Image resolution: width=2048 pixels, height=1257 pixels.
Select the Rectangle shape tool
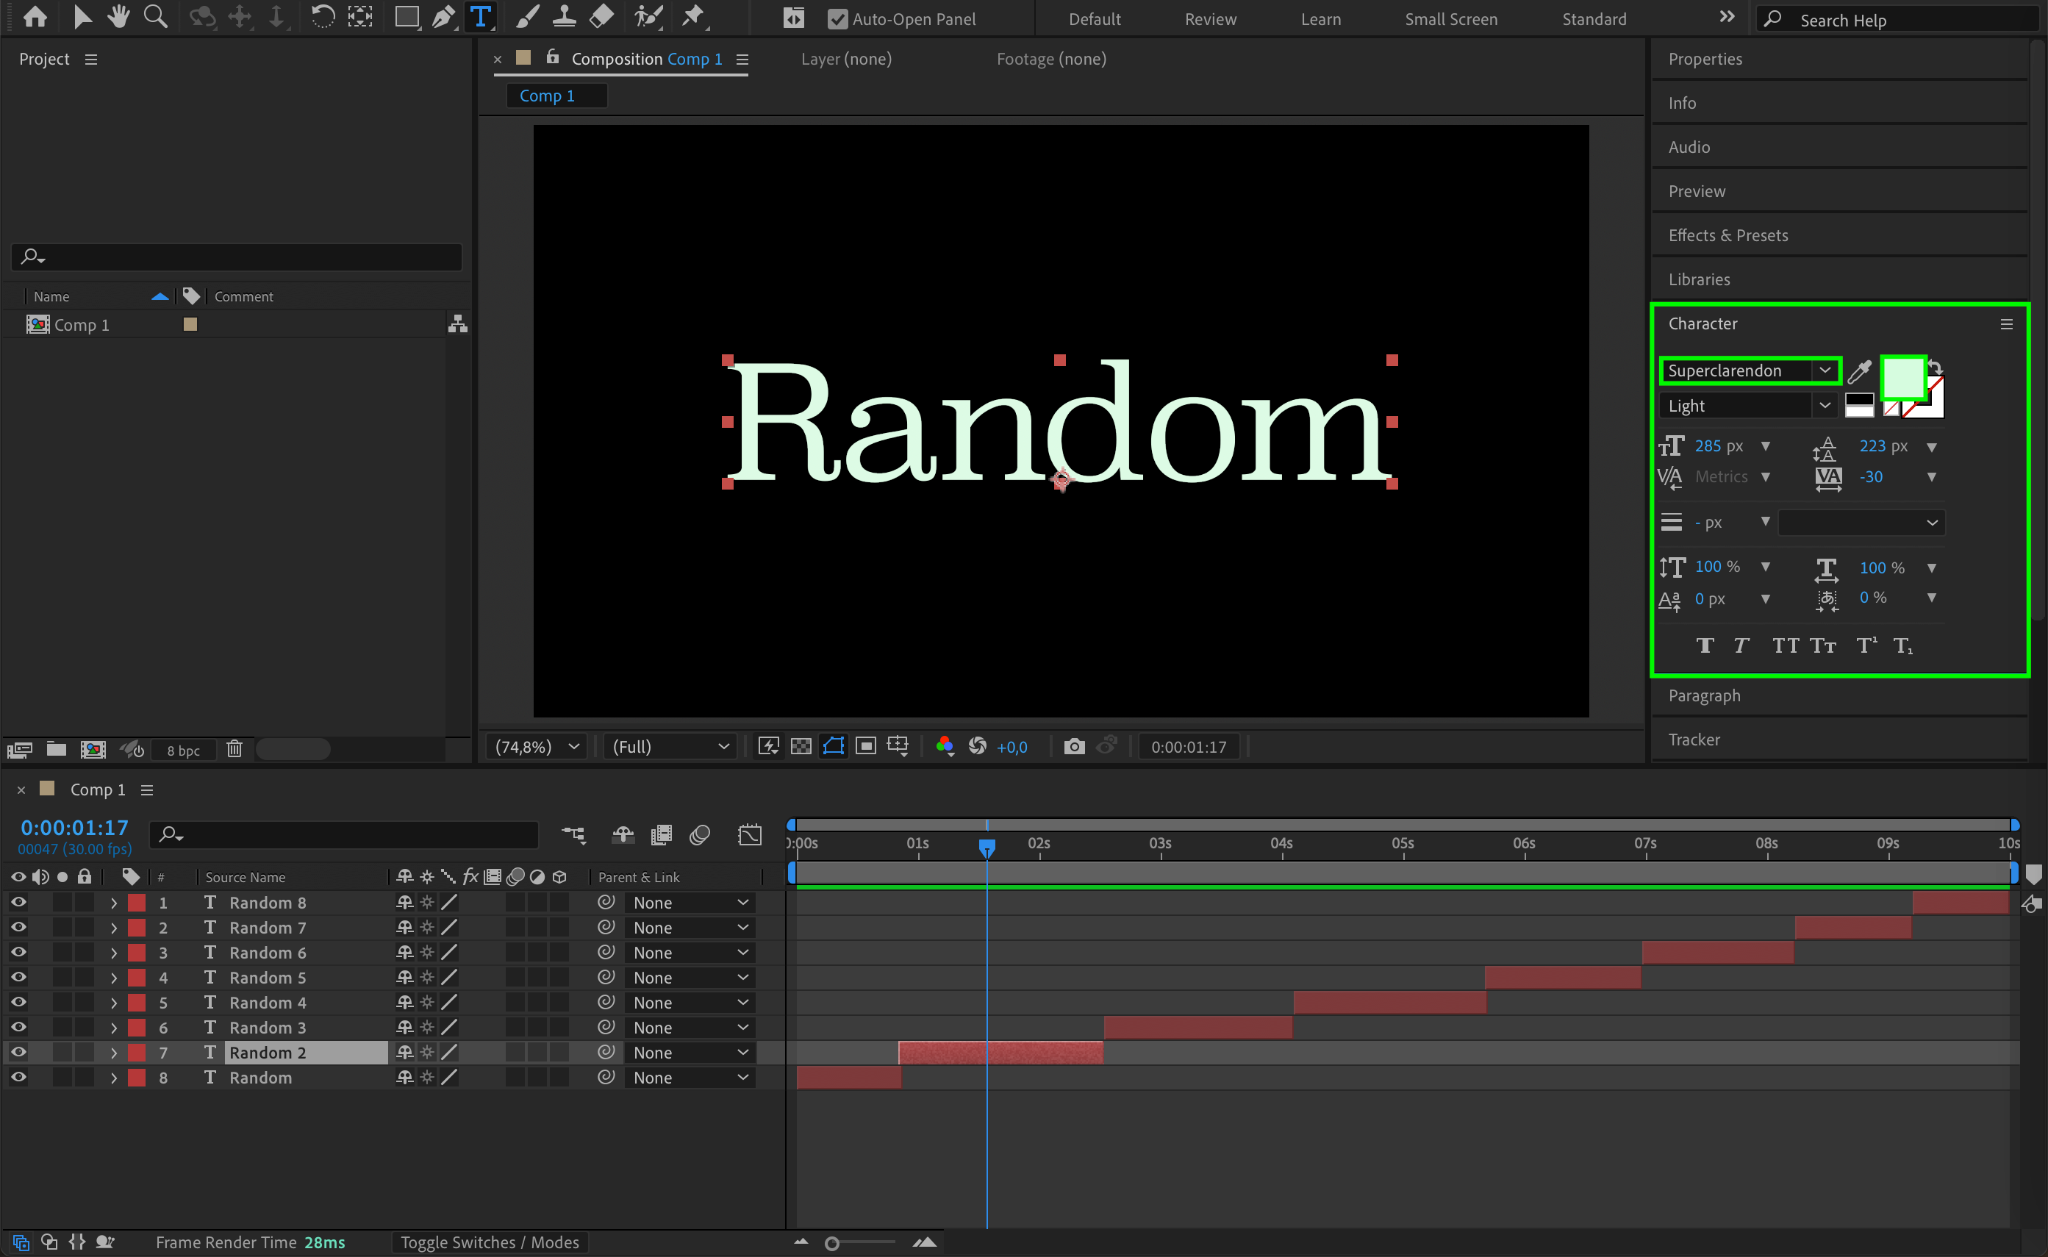tap(406, 17)
